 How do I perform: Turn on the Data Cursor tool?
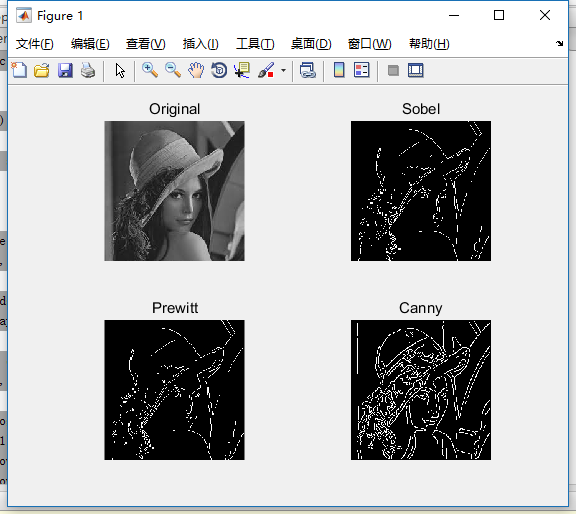(x=242, y=70)
